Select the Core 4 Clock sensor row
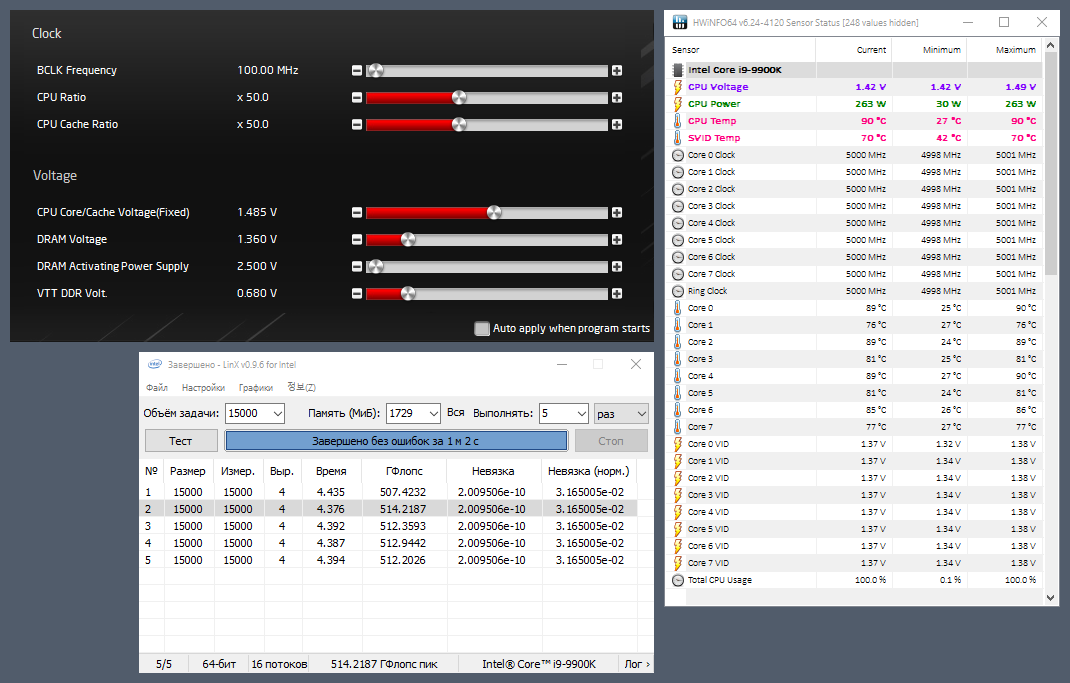Screen dimensions: 1070x683 [854, 223]
